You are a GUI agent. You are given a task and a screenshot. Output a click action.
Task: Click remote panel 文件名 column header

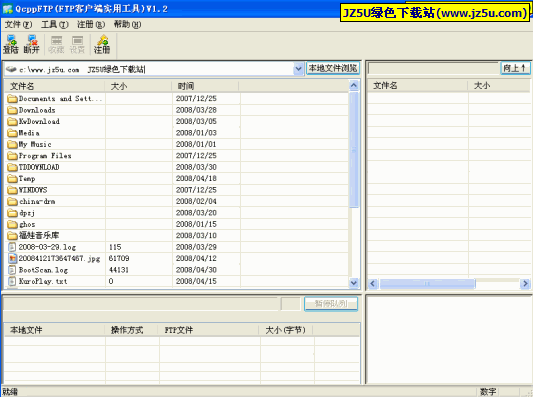coord(418,86)
